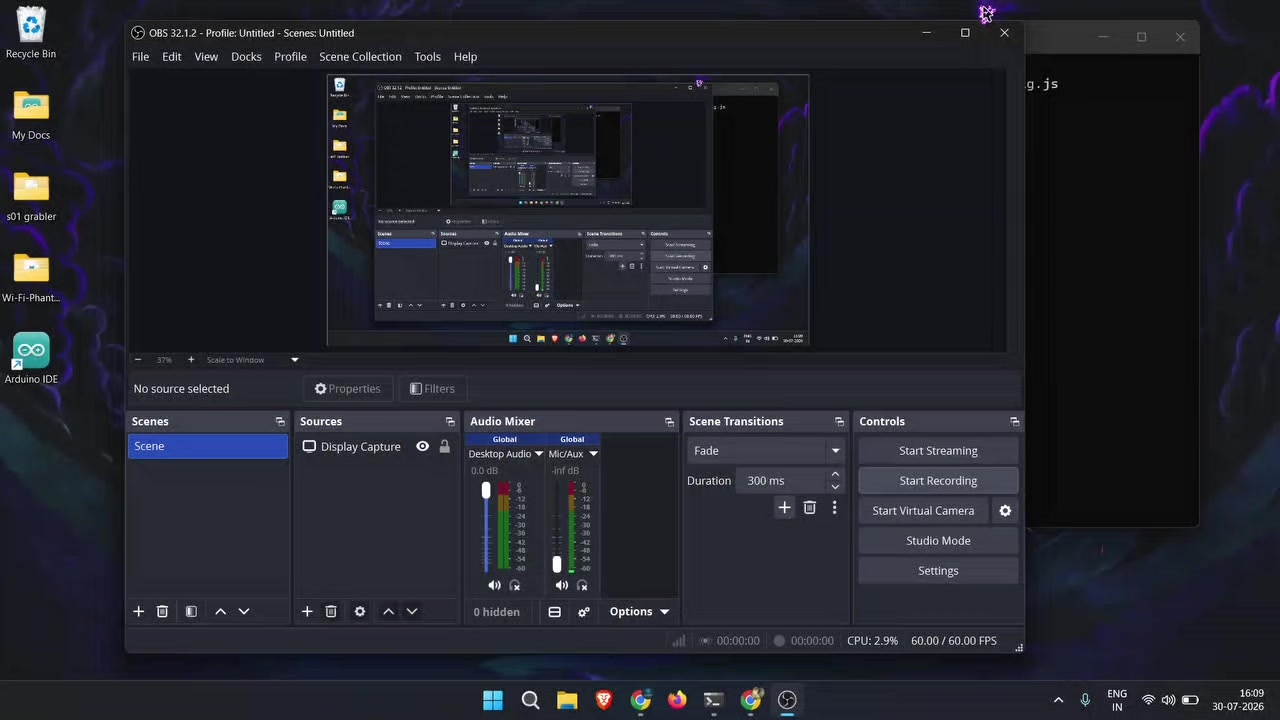Increase transition duration with the up arrow
Screen dimensions: 1280x720
(x=836, y=474)
